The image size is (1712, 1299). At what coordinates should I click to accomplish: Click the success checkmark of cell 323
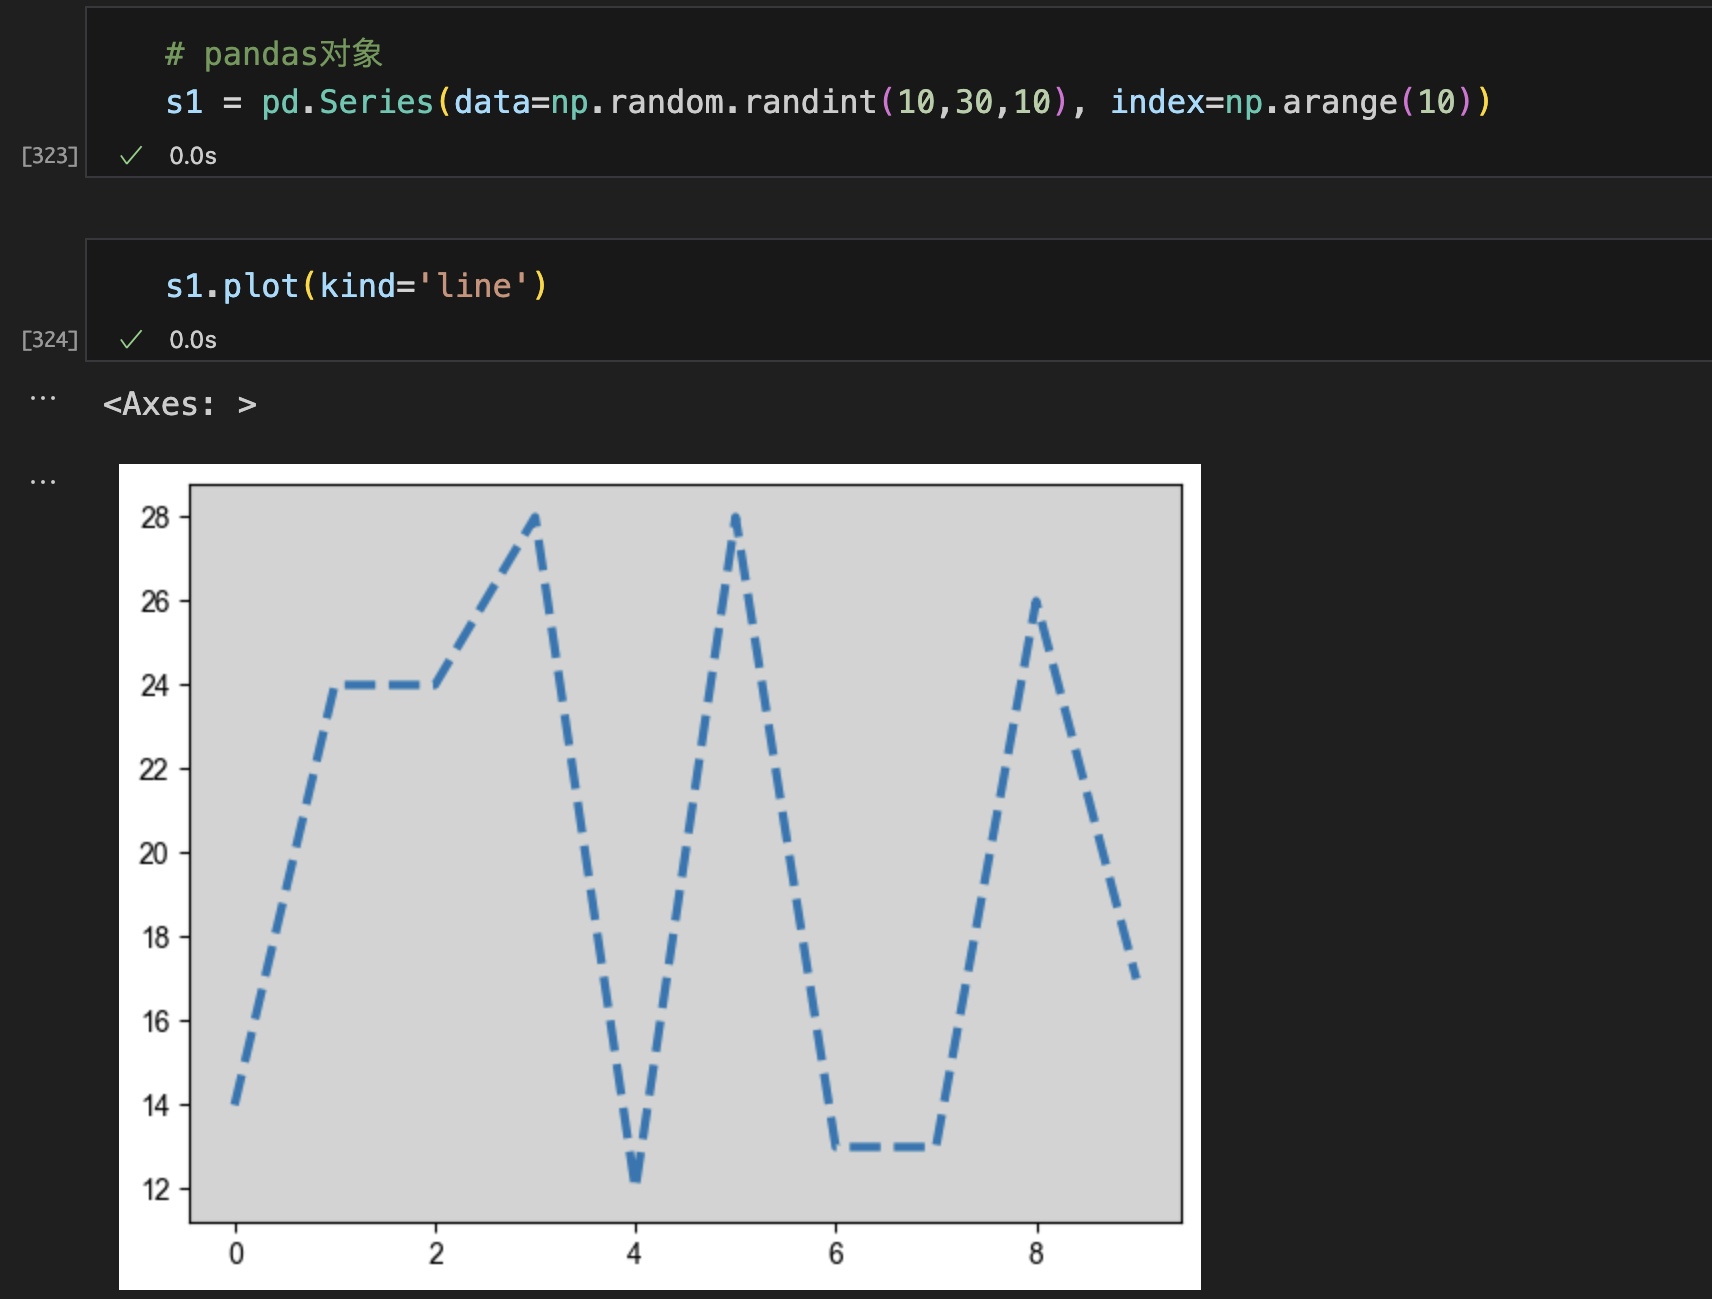131,156
